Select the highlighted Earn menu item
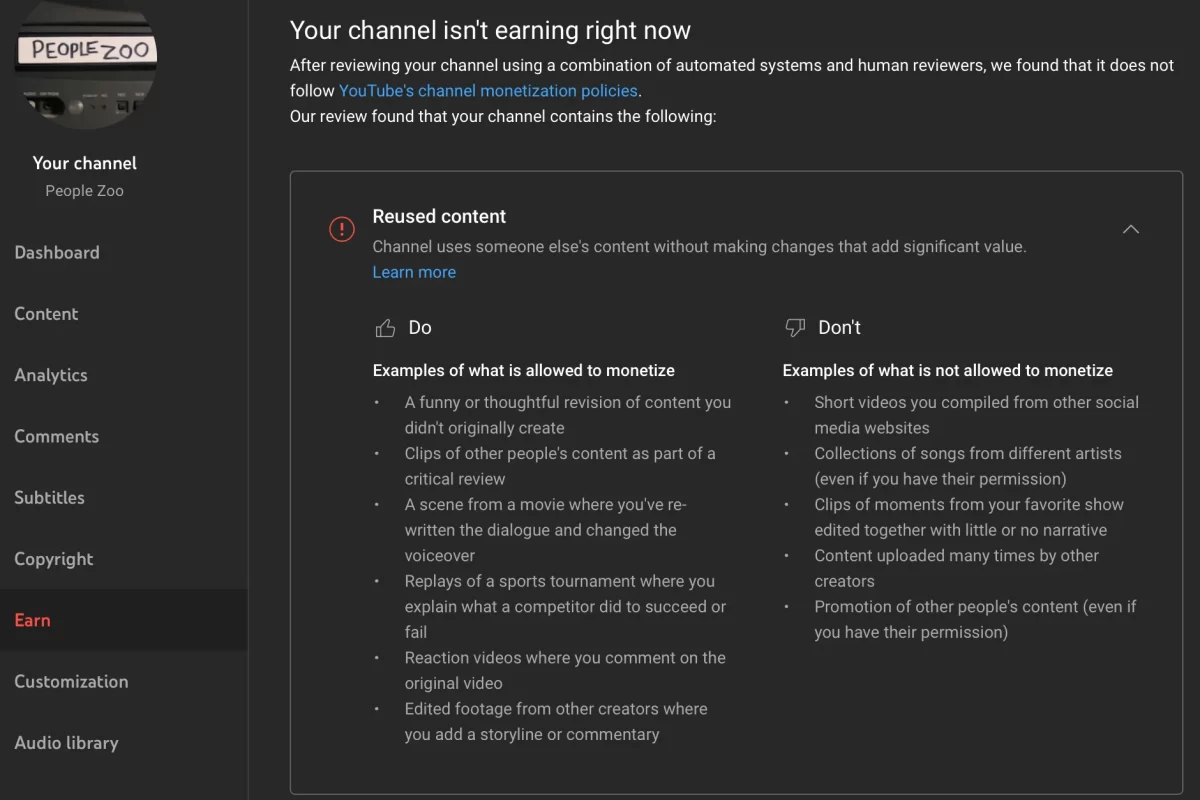 [x=32, y=620]
